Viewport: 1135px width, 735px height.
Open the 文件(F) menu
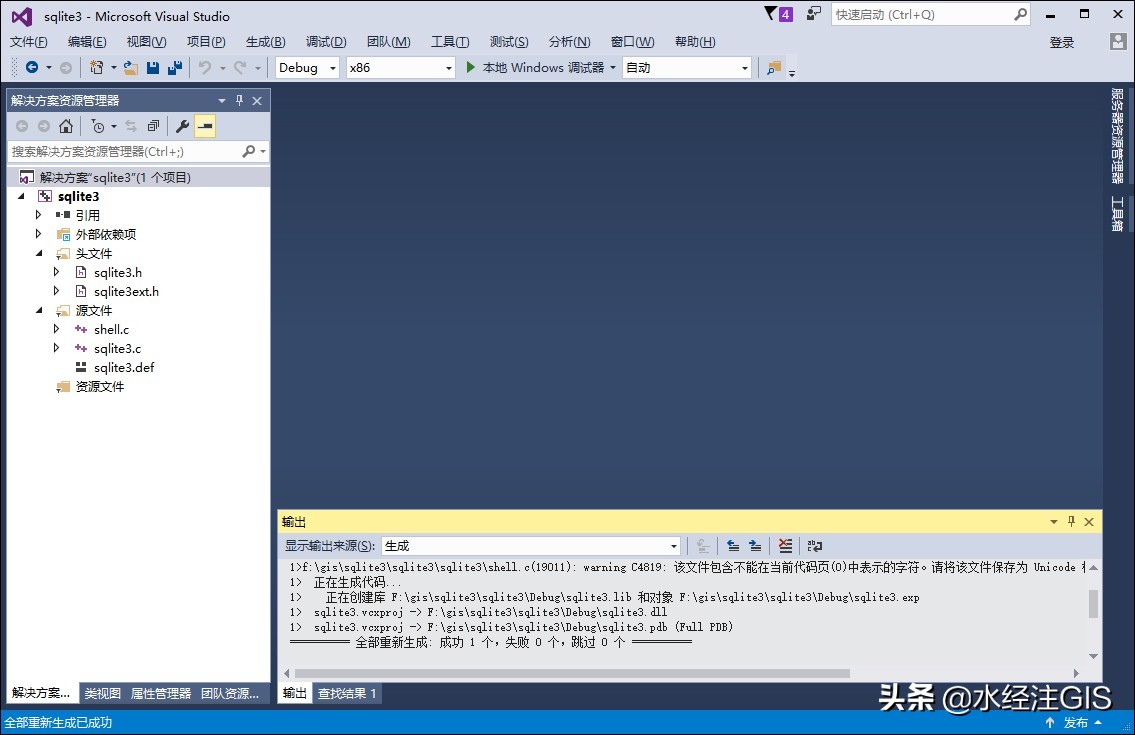29,42
